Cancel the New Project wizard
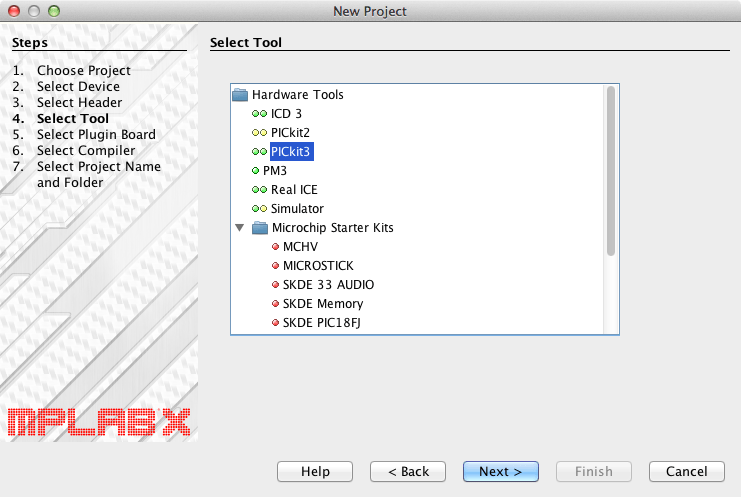The width and height of the screenshot is (741, 497). pos(686,471)
